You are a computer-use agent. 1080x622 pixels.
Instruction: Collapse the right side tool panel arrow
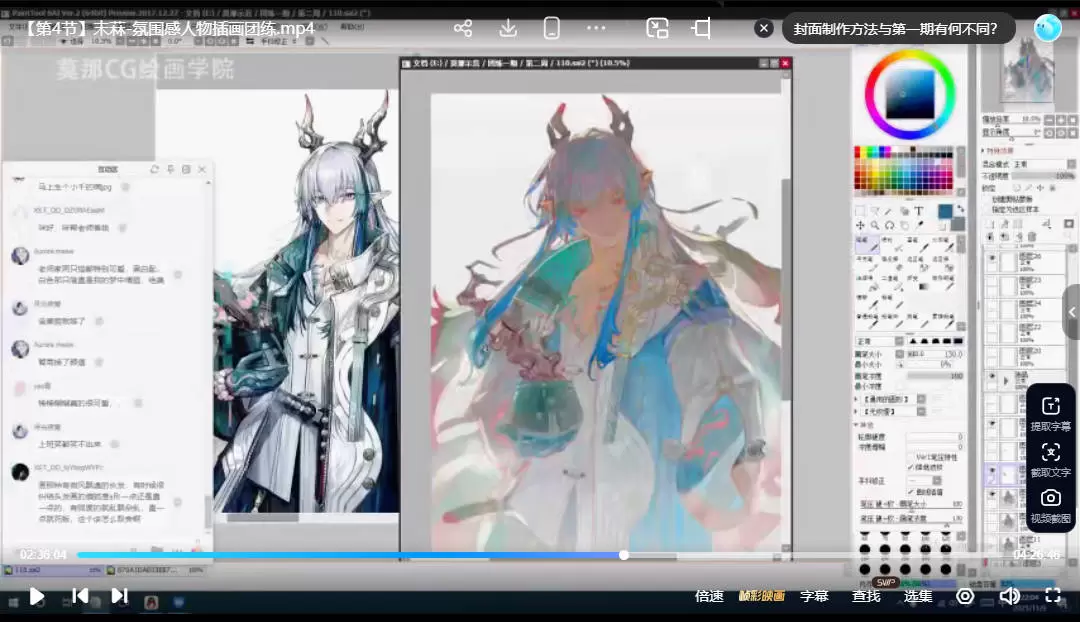(x=1072, y=312)
